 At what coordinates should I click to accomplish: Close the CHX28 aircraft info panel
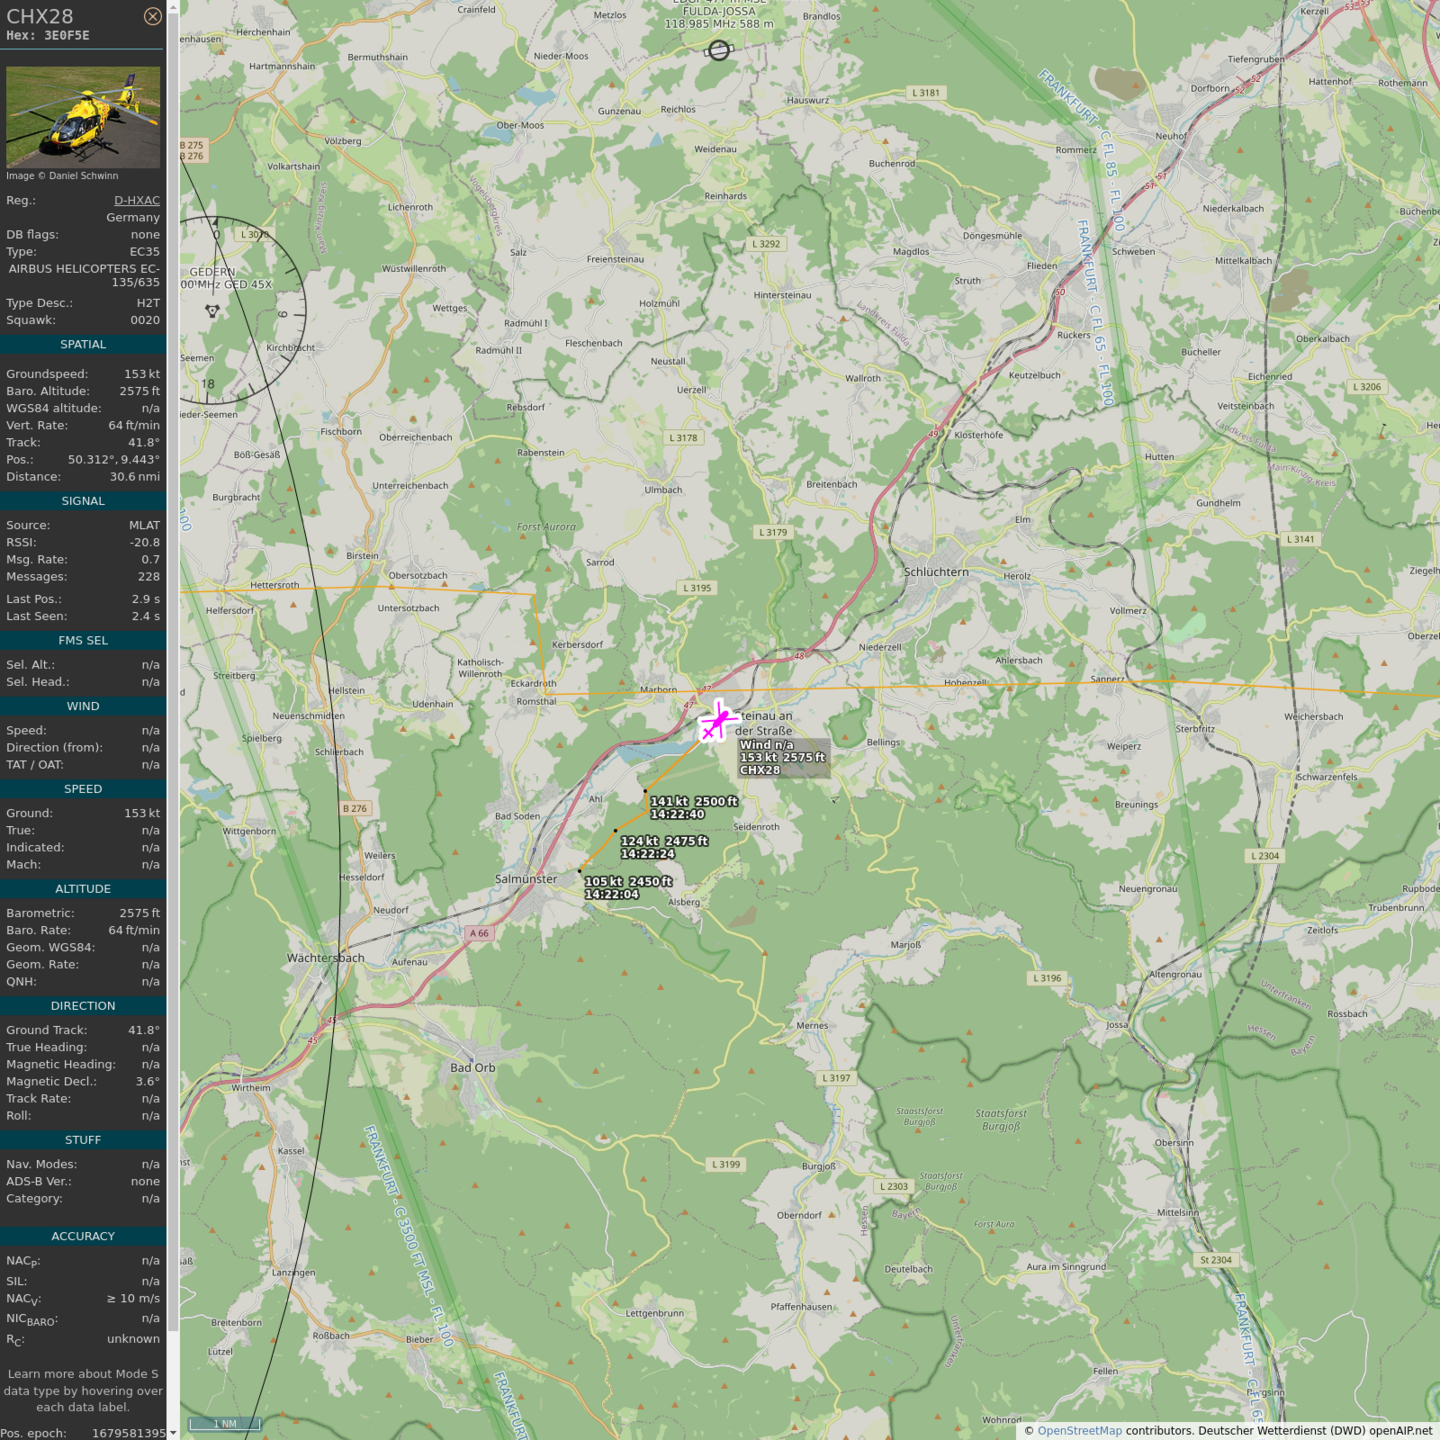point(152,16)
